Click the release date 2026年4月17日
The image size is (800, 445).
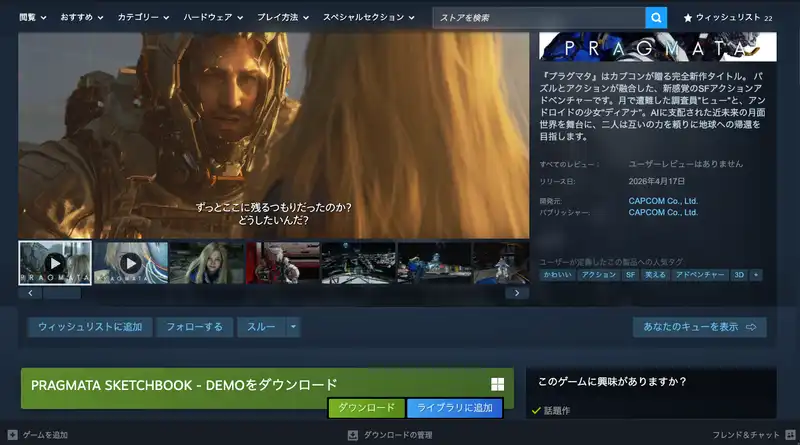tap(657, 181)
